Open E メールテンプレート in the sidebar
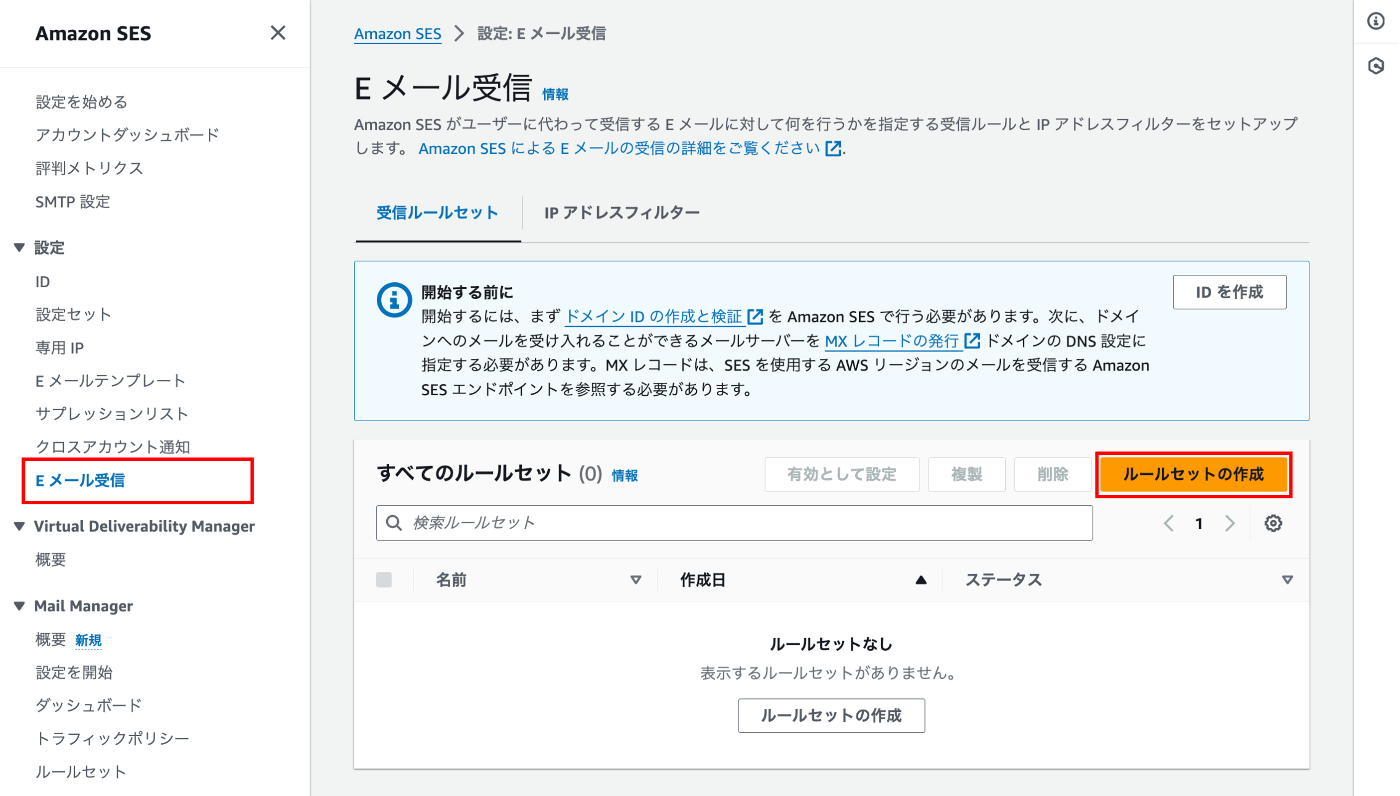The image size is (1400, 796). click(x=111, y=381)
